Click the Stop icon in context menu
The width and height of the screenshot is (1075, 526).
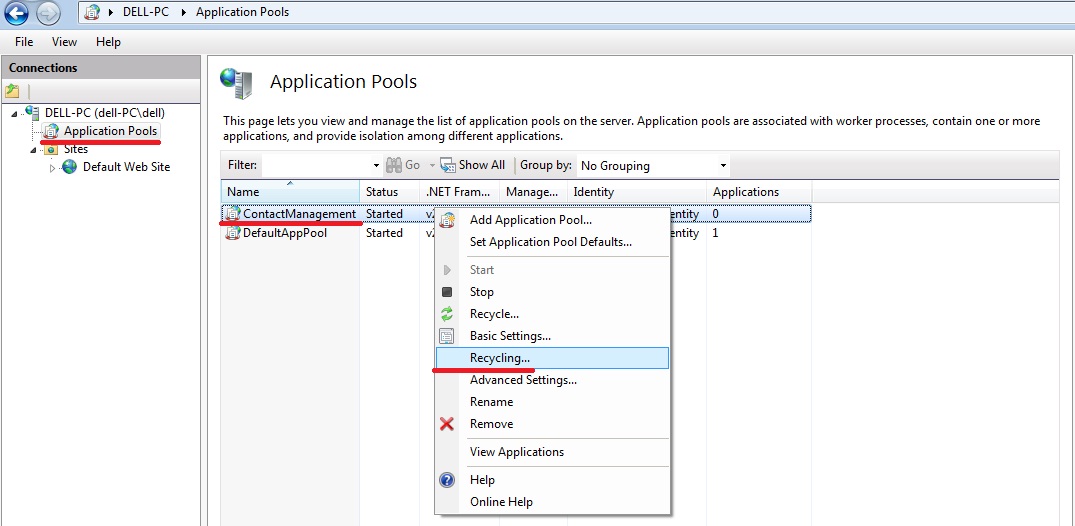click(x=447, y=292)
